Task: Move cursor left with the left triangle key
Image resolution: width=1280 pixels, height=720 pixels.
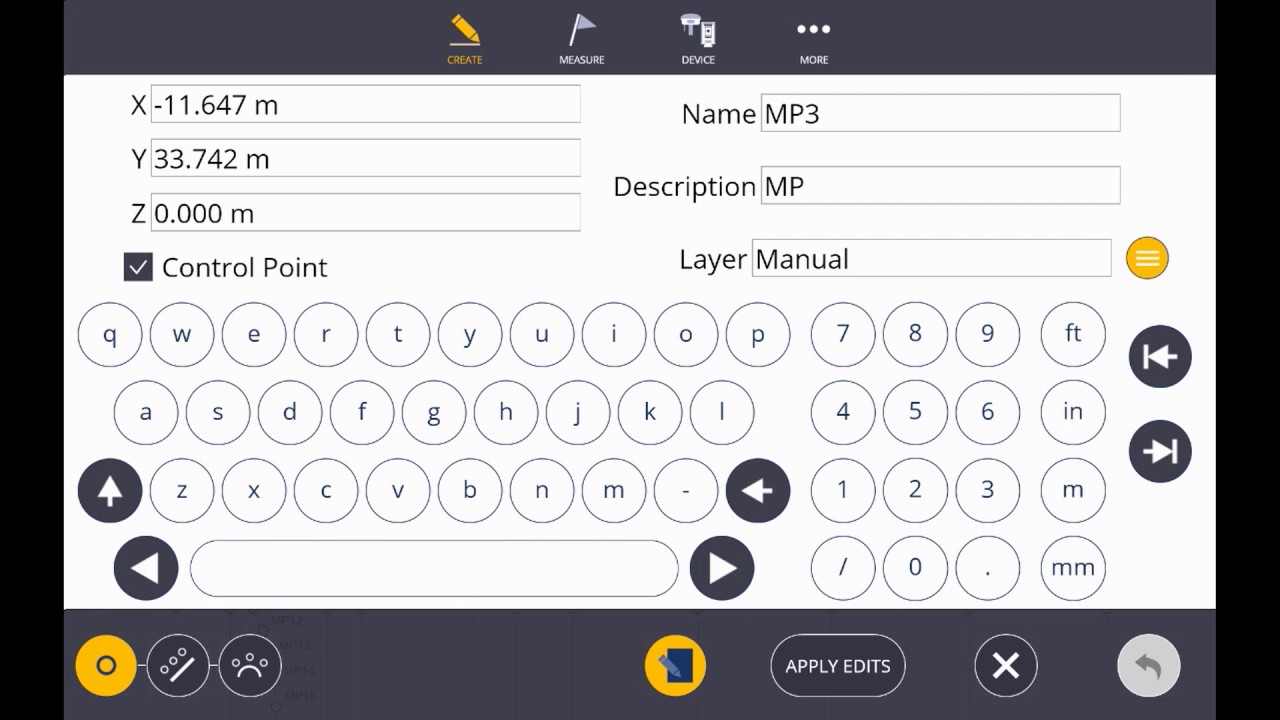Action: pos(146,568)
